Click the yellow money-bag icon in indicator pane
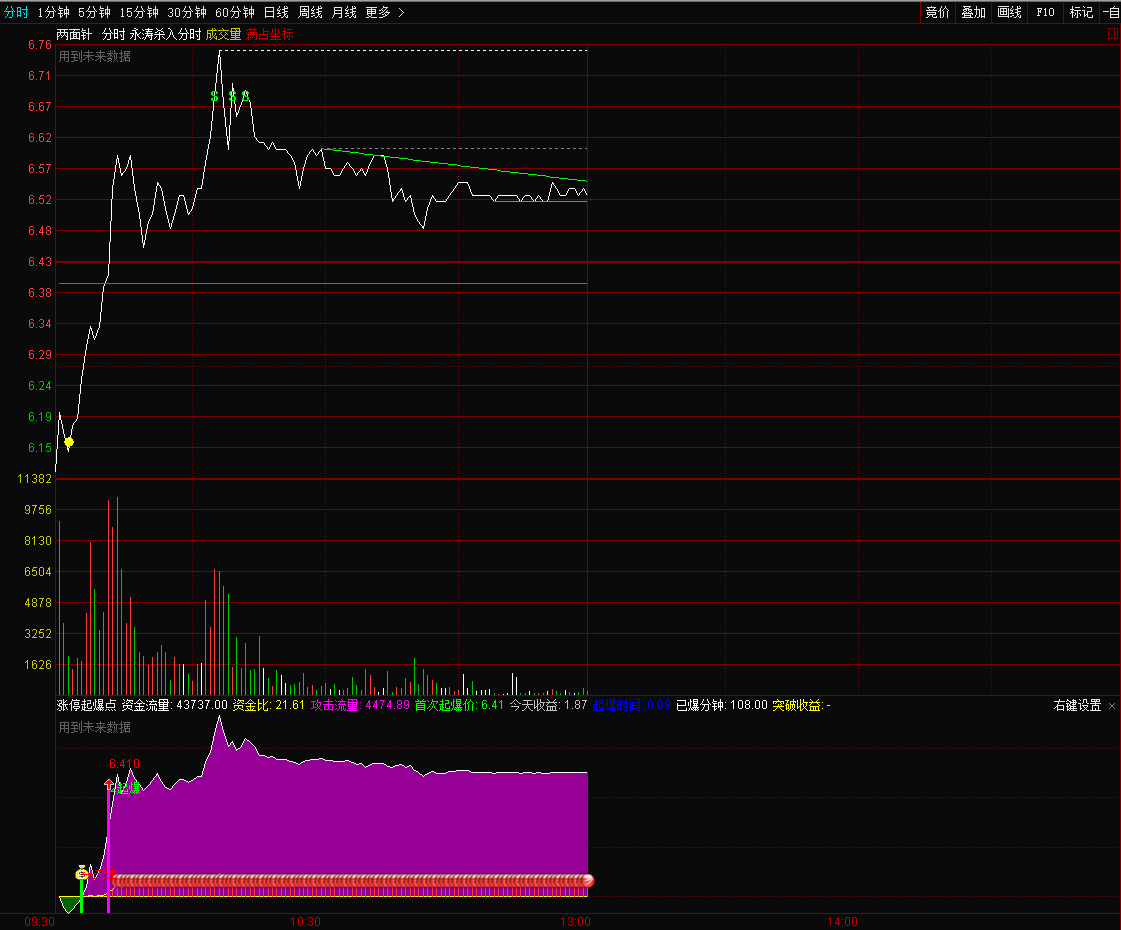Image resolution: width=1121 pixels, height=930 pixels. [x=82, y=873]
